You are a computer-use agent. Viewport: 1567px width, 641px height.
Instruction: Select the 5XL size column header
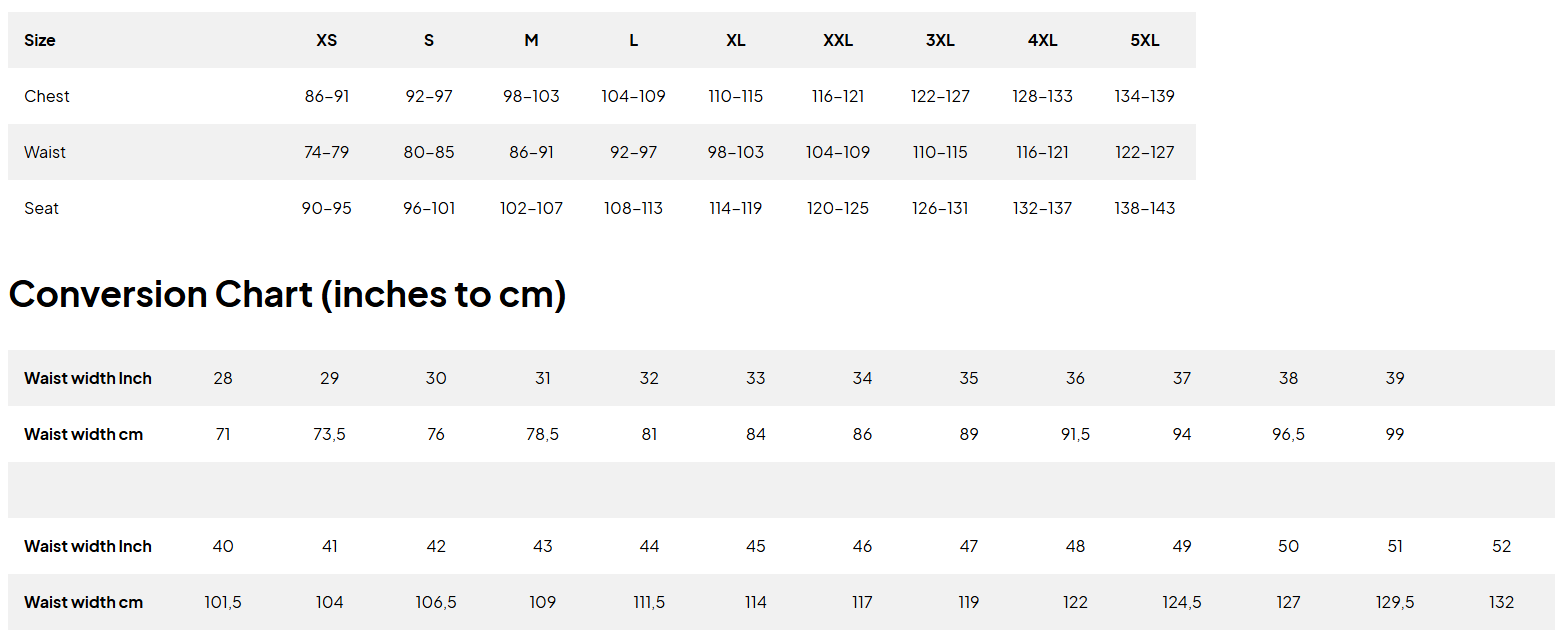click(1145, 41)
